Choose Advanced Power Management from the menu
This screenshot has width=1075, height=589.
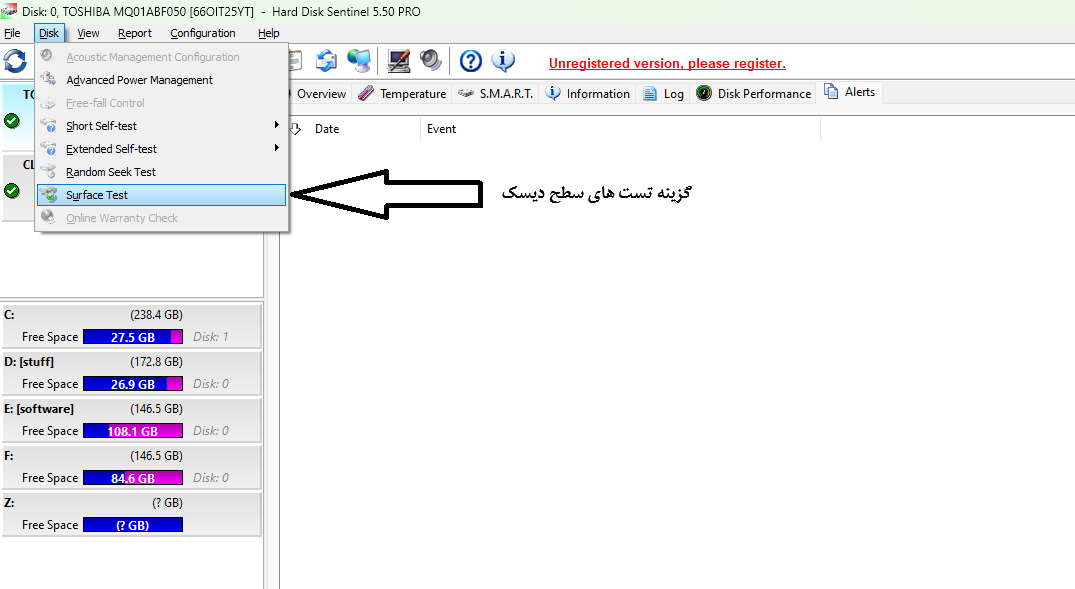point(162,80)
